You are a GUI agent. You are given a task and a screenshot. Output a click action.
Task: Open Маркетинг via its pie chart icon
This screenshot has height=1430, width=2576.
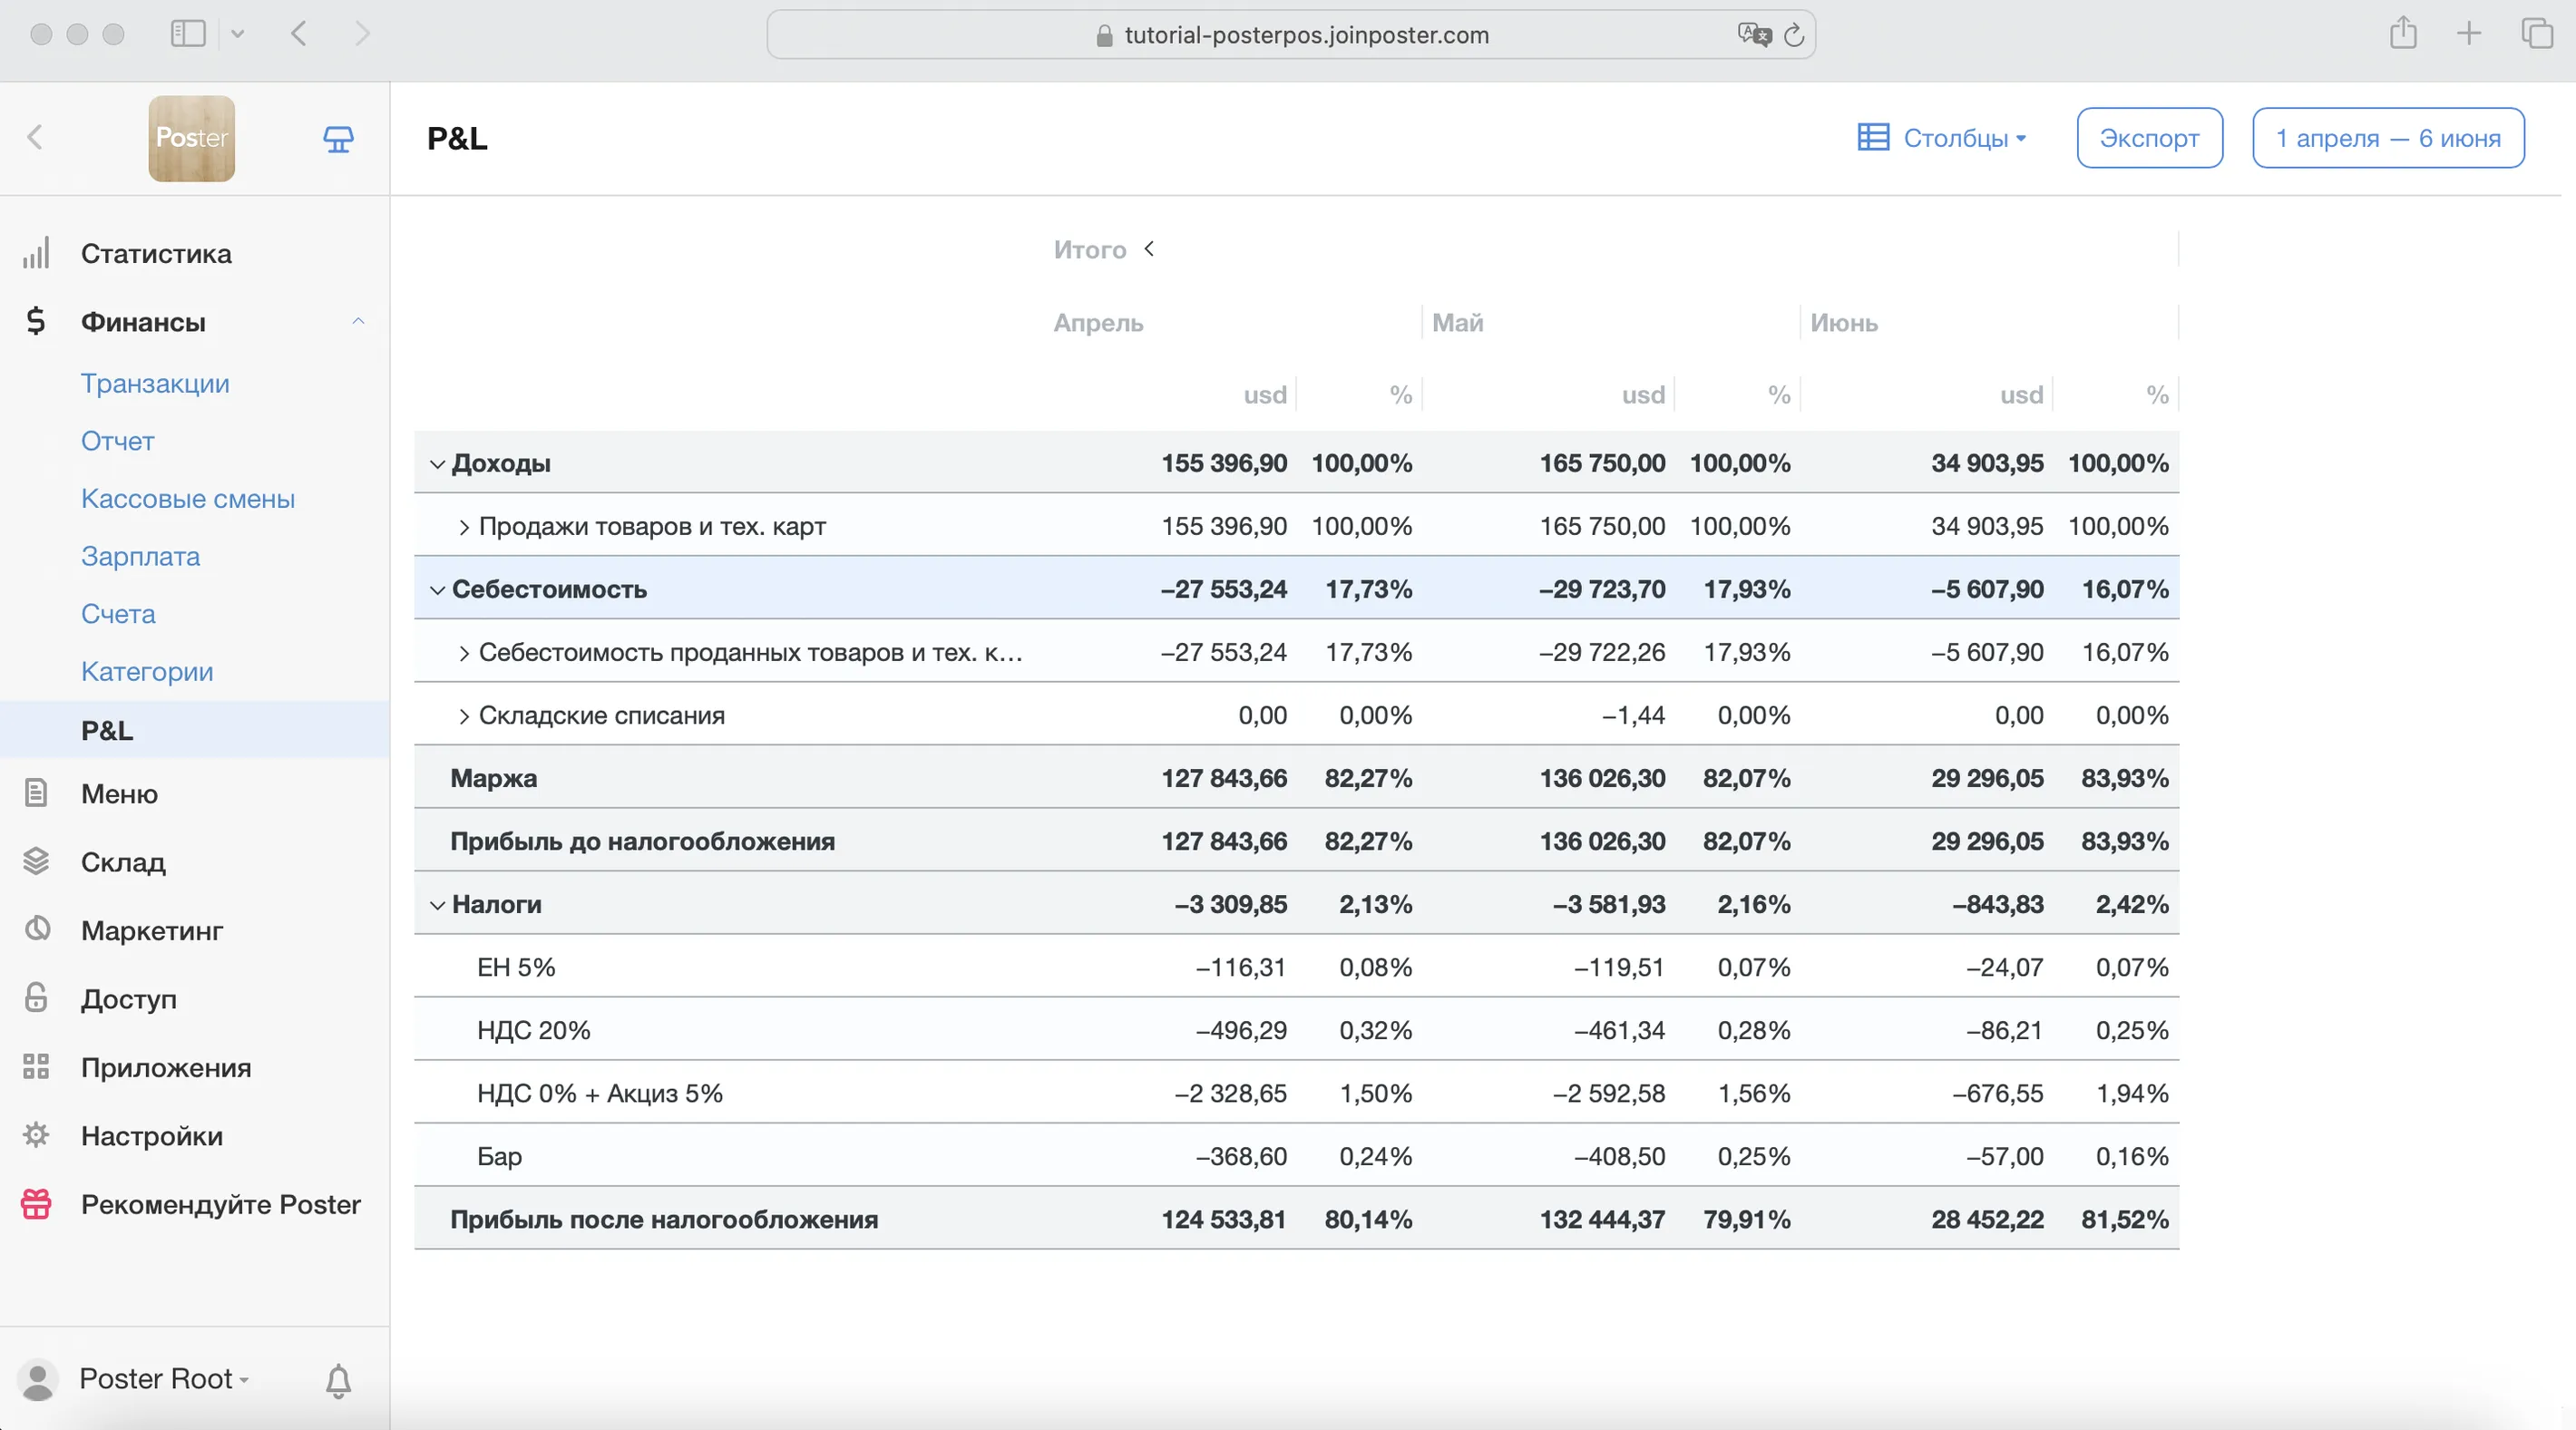tap(36, 929)
